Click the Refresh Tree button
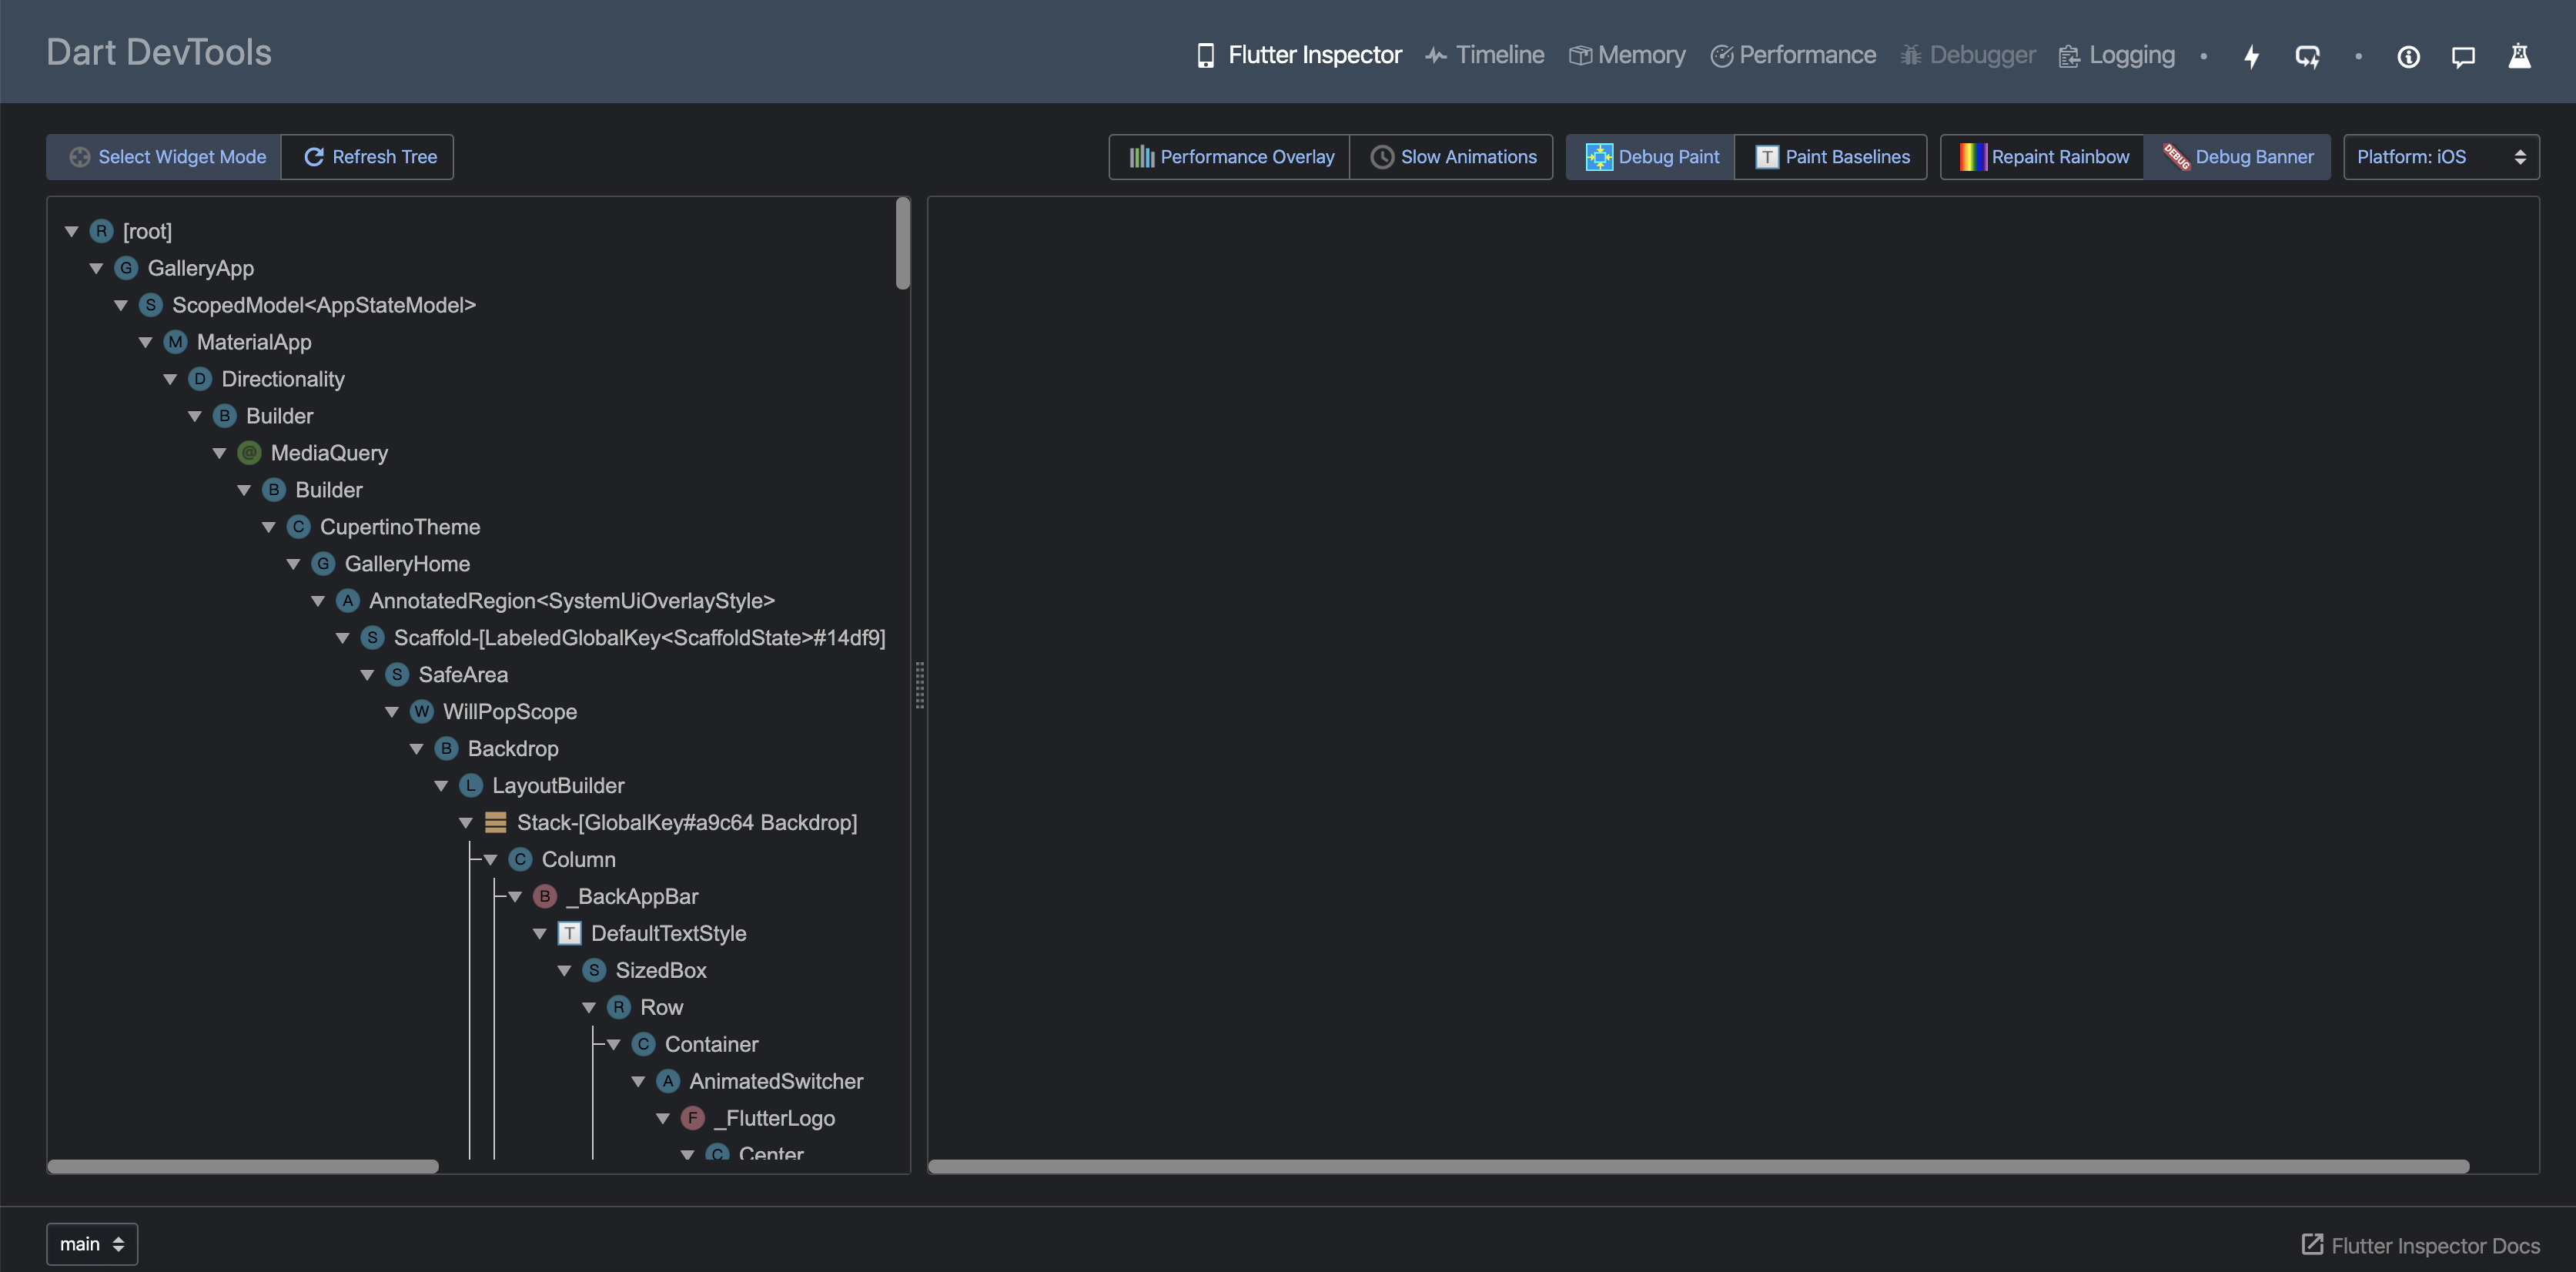 (368, 157)
